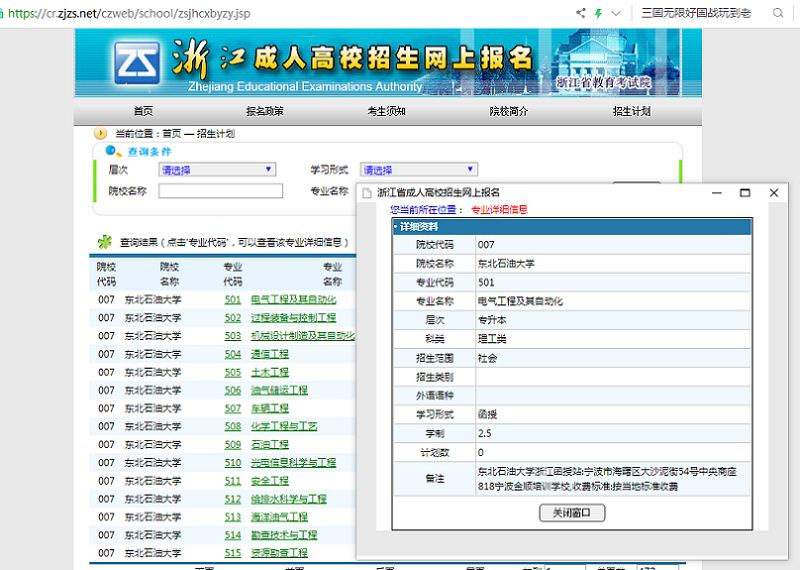The width and height of the screenshot is (800, 570).
Task: Open the 层次 dropdown
Action: coord(217,169)
